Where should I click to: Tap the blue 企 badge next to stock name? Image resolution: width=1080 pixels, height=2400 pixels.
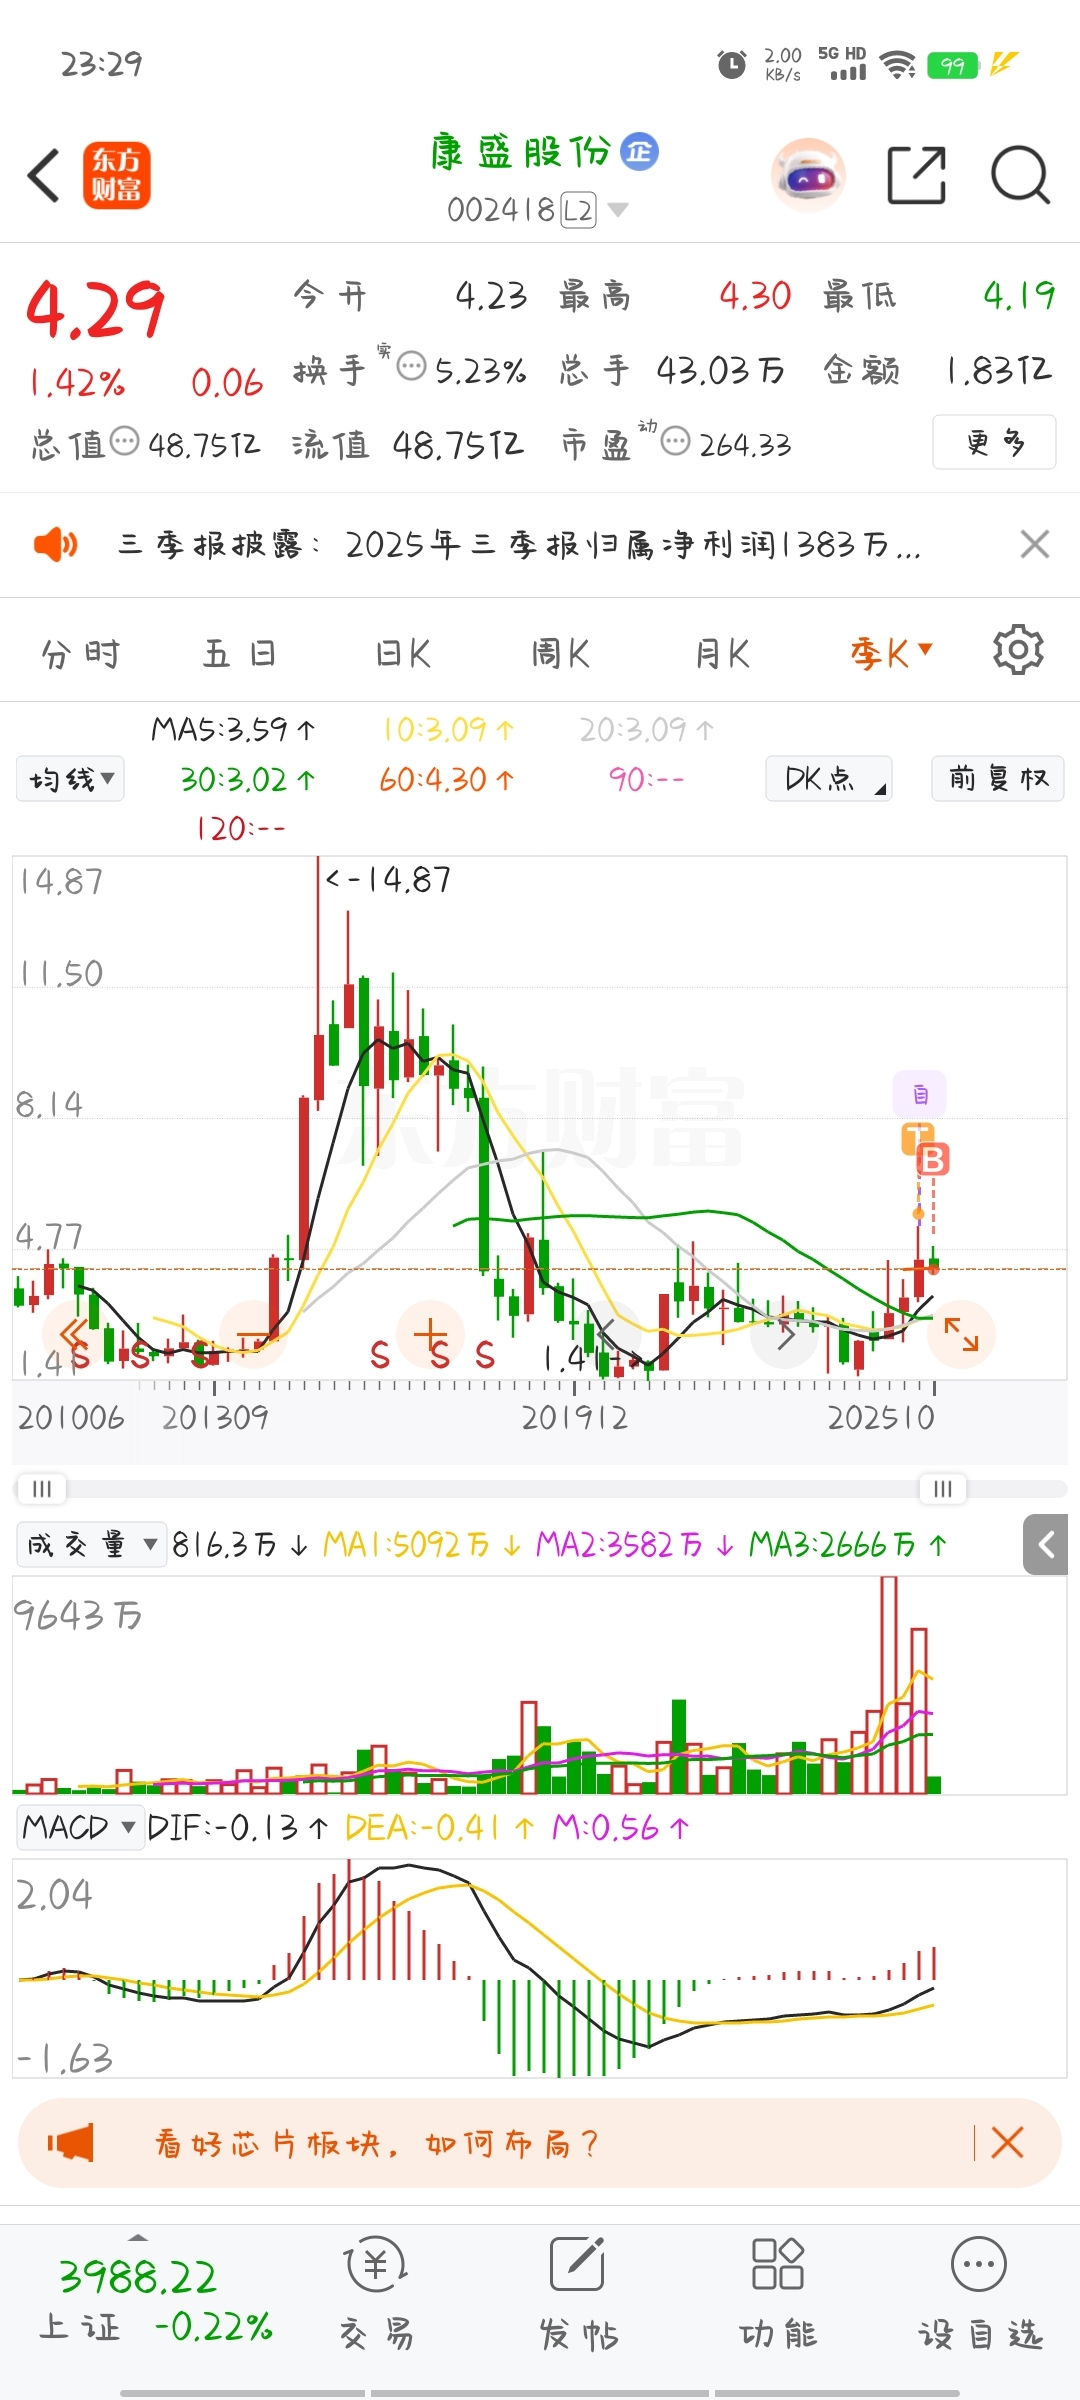(x=640, y=151)
